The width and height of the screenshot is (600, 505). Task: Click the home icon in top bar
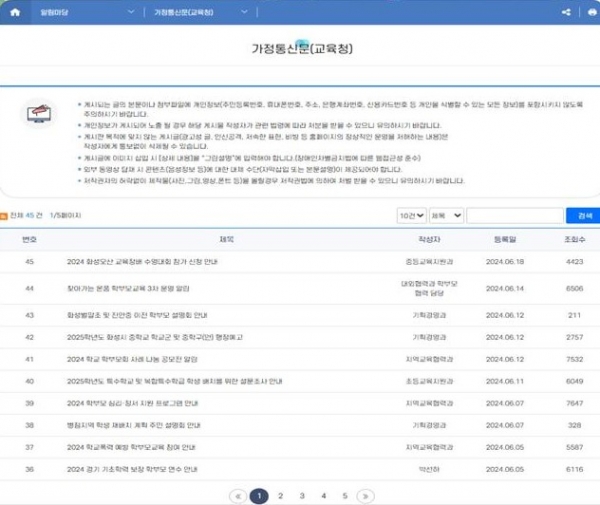point(16,12)
